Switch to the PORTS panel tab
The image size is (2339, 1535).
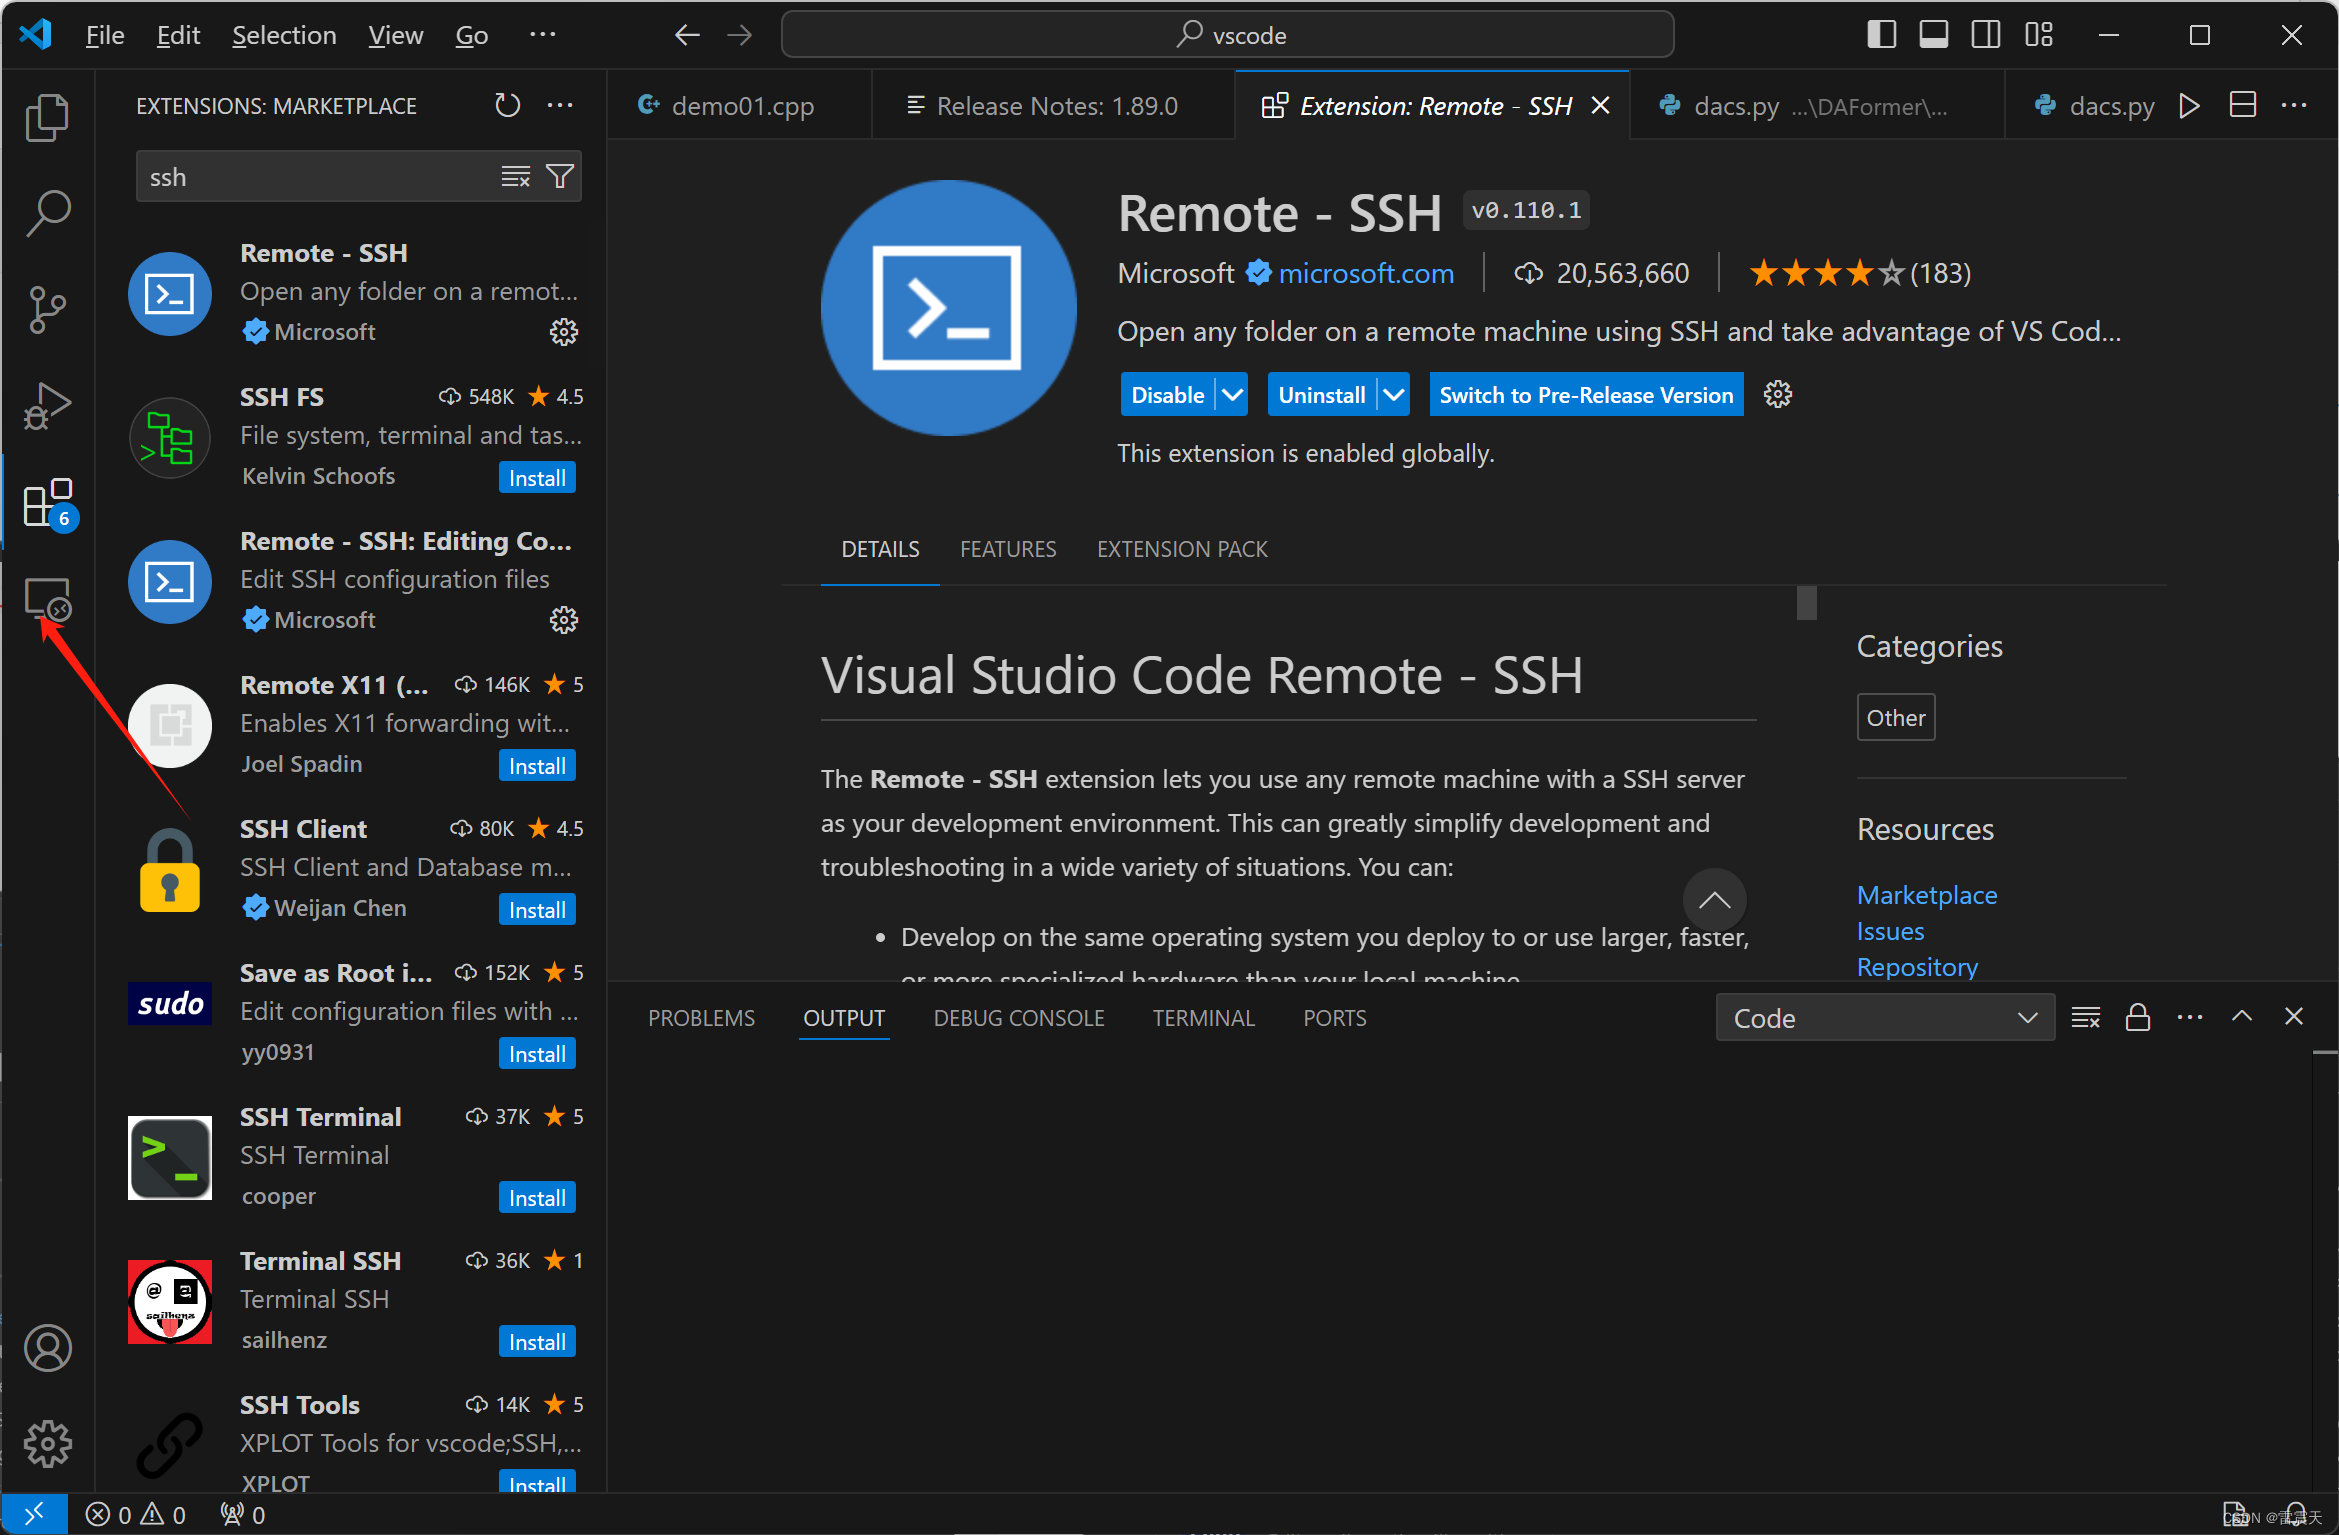pos(1334,1018)
